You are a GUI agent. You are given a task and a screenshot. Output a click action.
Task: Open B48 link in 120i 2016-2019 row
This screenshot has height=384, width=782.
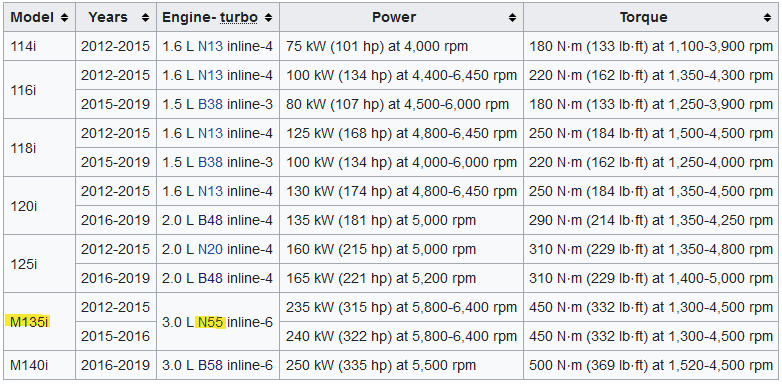click(210, 220)
